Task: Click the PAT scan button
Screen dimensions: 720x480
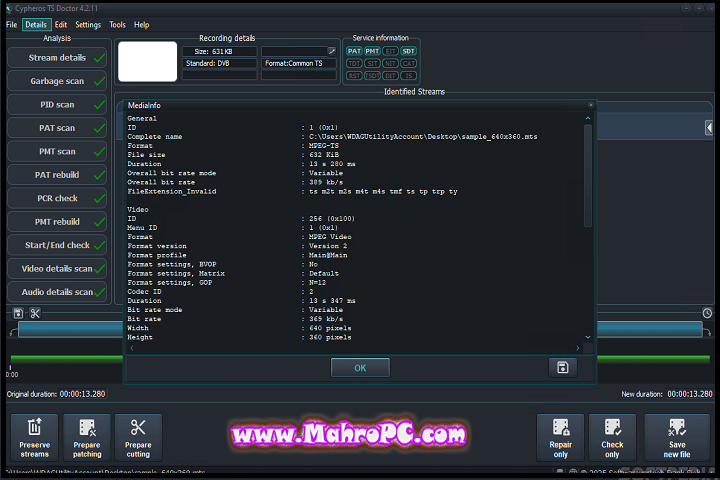Action: [x=57, y=128]
